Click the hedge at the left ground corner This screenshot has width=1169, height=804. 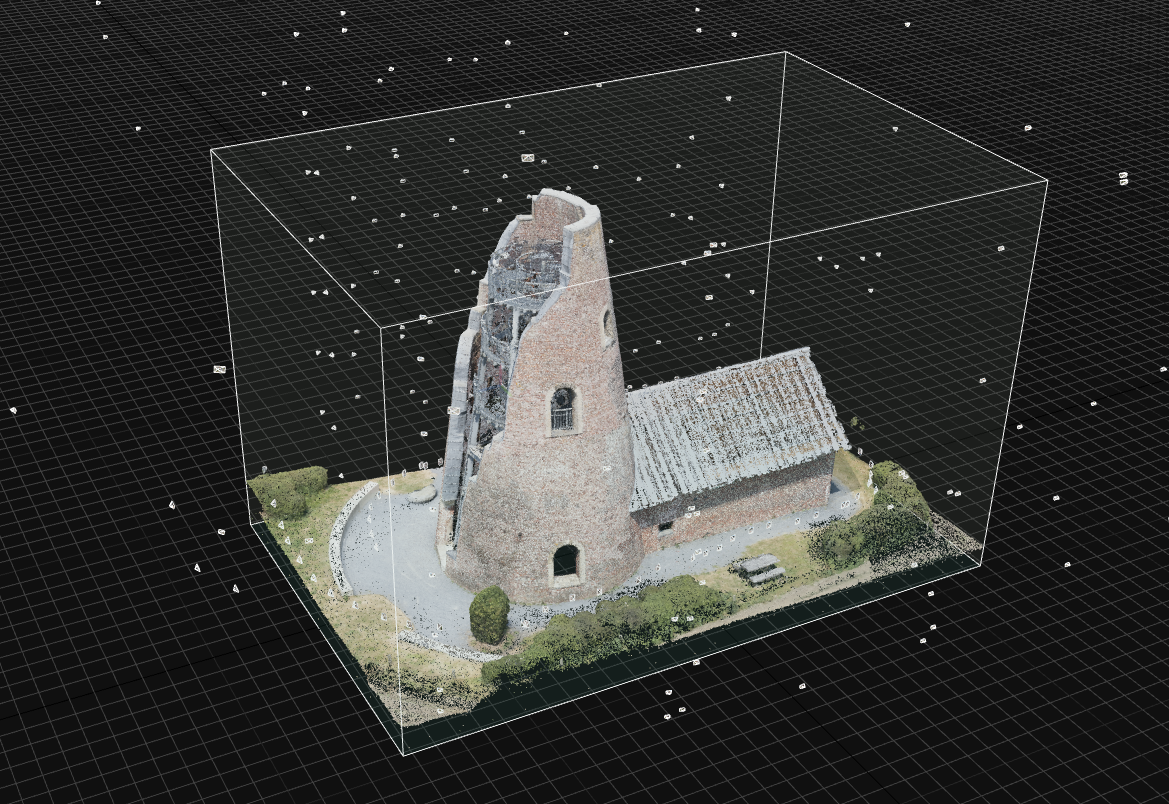click(287, 490)
